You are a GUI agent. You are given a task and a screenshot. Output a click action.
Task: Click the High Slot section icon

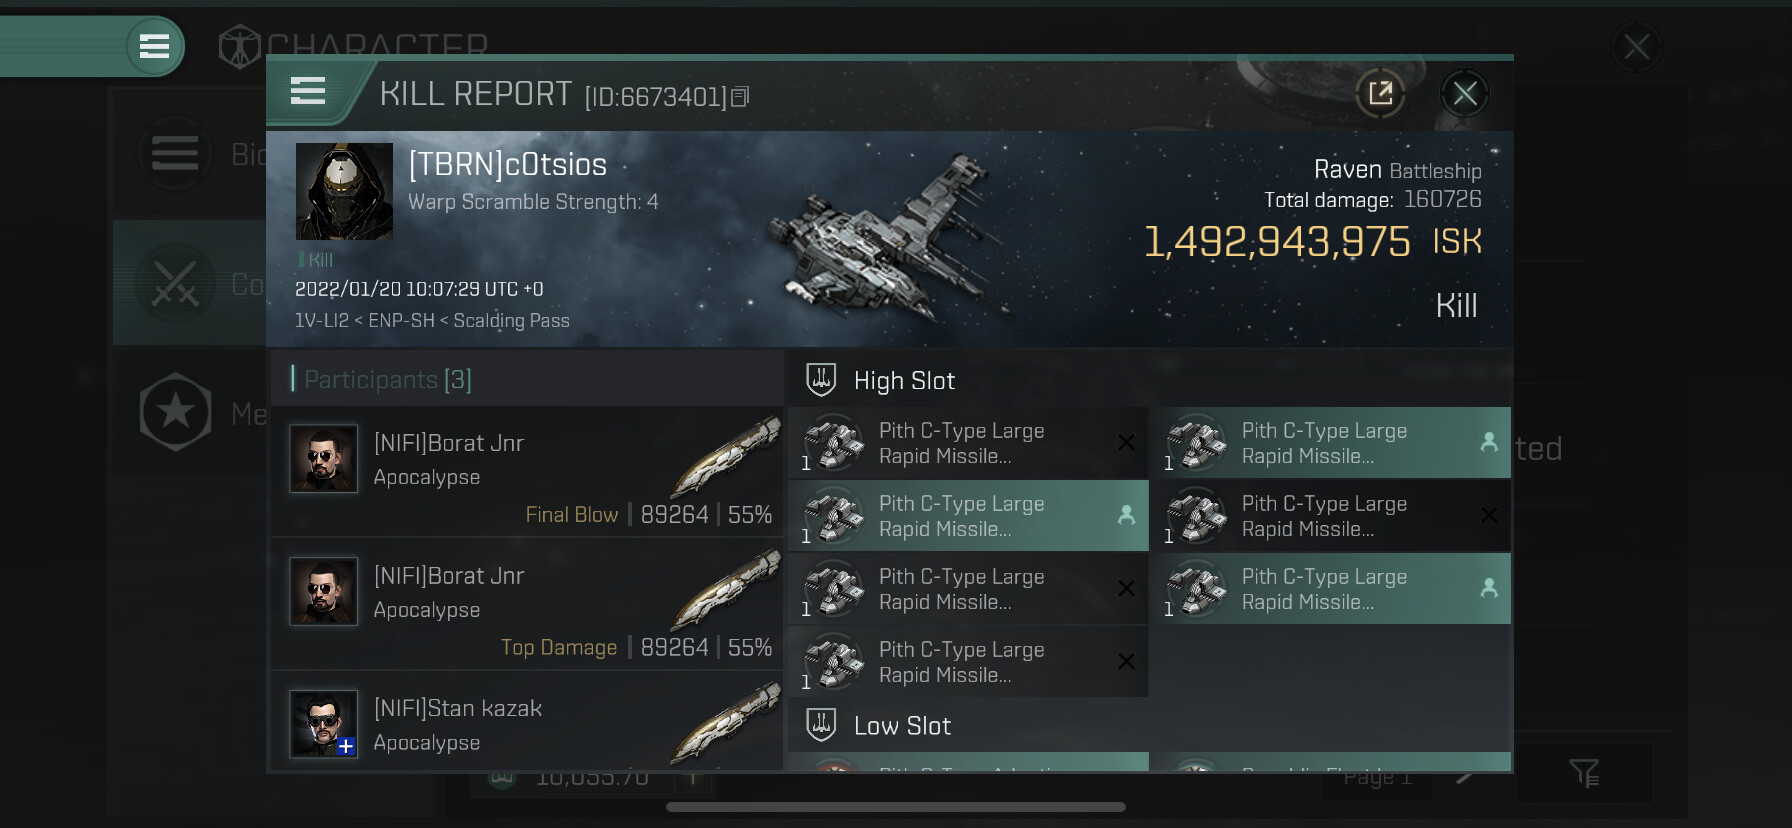tap(821, 380)
